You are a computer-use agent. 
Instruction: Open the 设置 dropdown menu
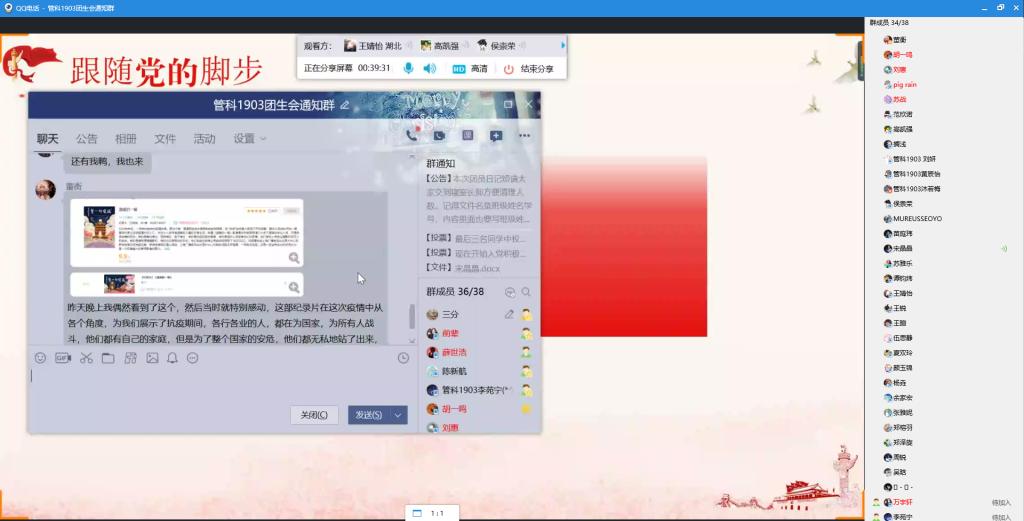coord(249,139)
